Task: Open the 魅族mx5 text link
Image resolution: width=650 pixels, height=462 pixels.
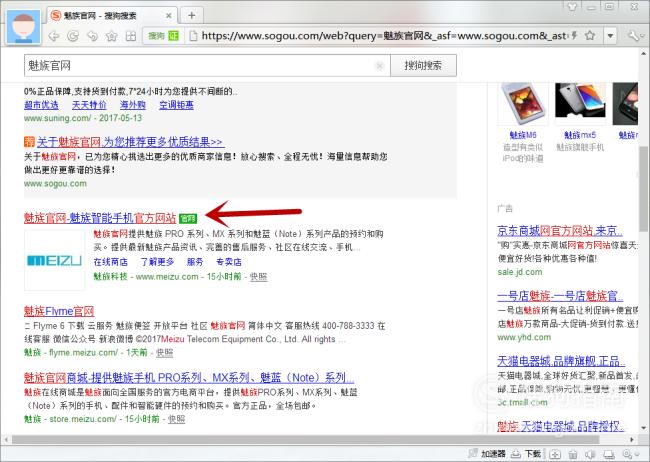Action: tap(580, 135)
